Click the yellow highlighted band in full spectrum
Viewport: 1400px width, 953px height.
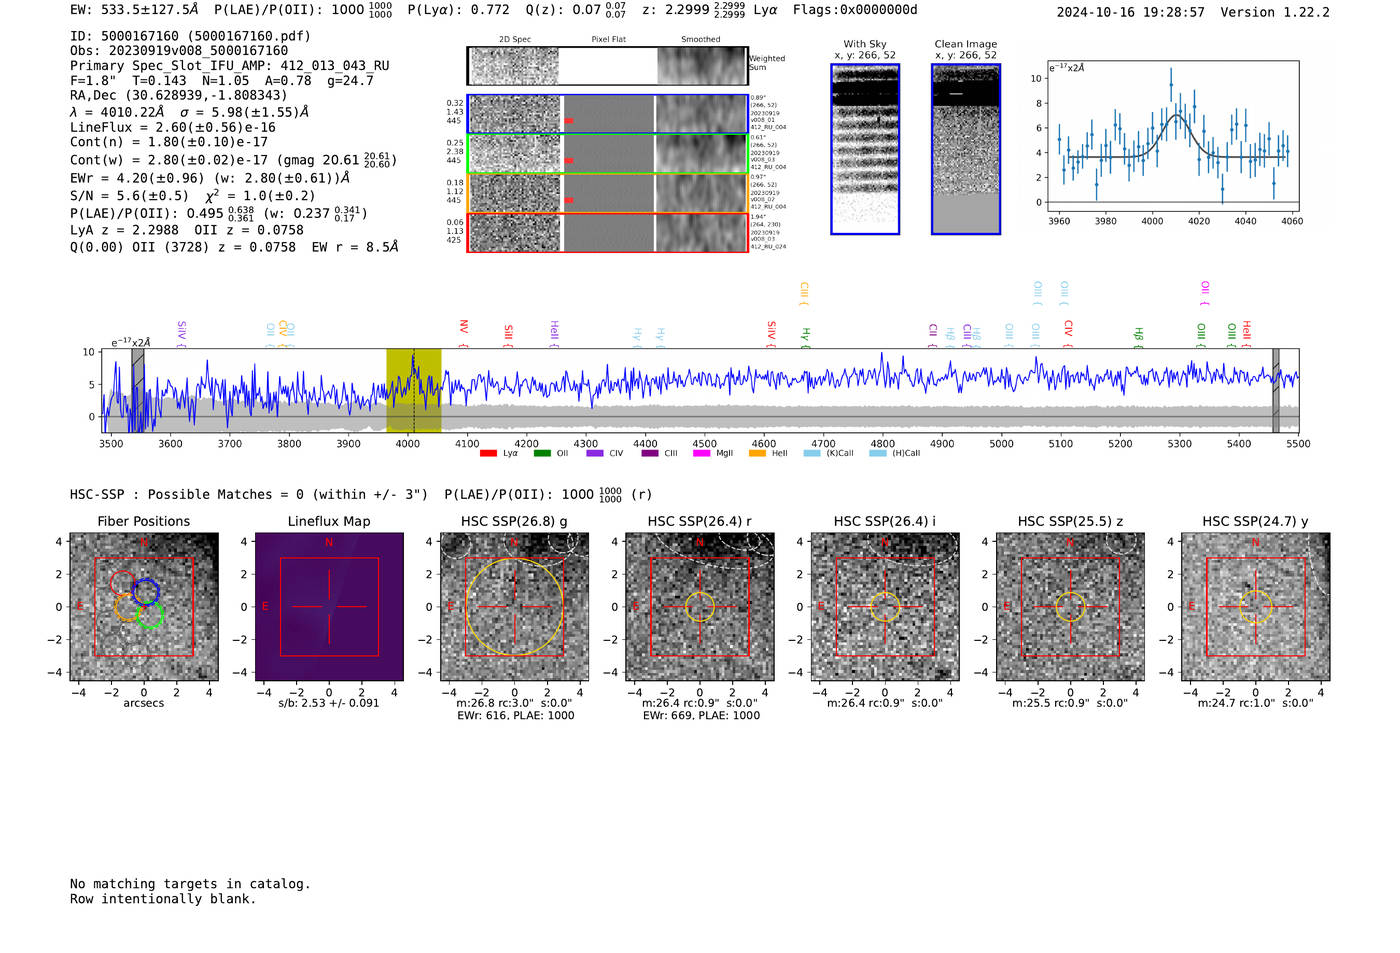tap(414, 390)
